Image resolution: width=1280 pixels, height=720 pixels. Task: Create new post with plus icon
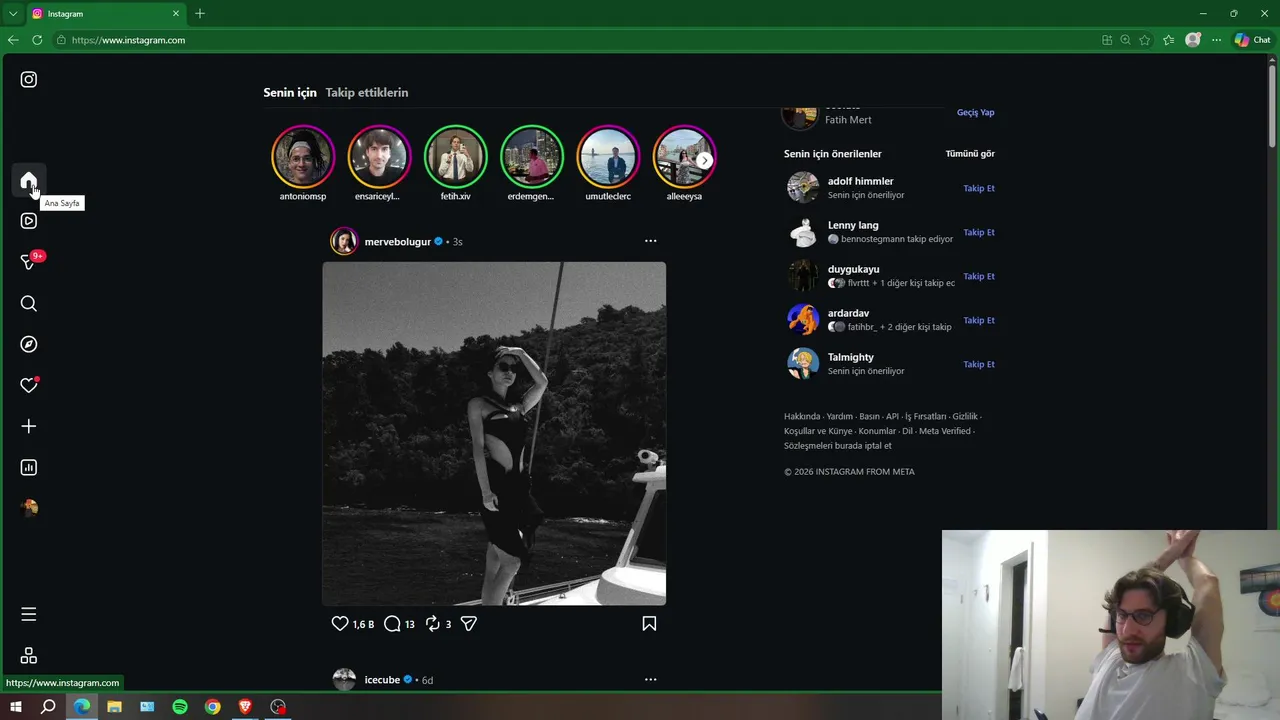29,426
